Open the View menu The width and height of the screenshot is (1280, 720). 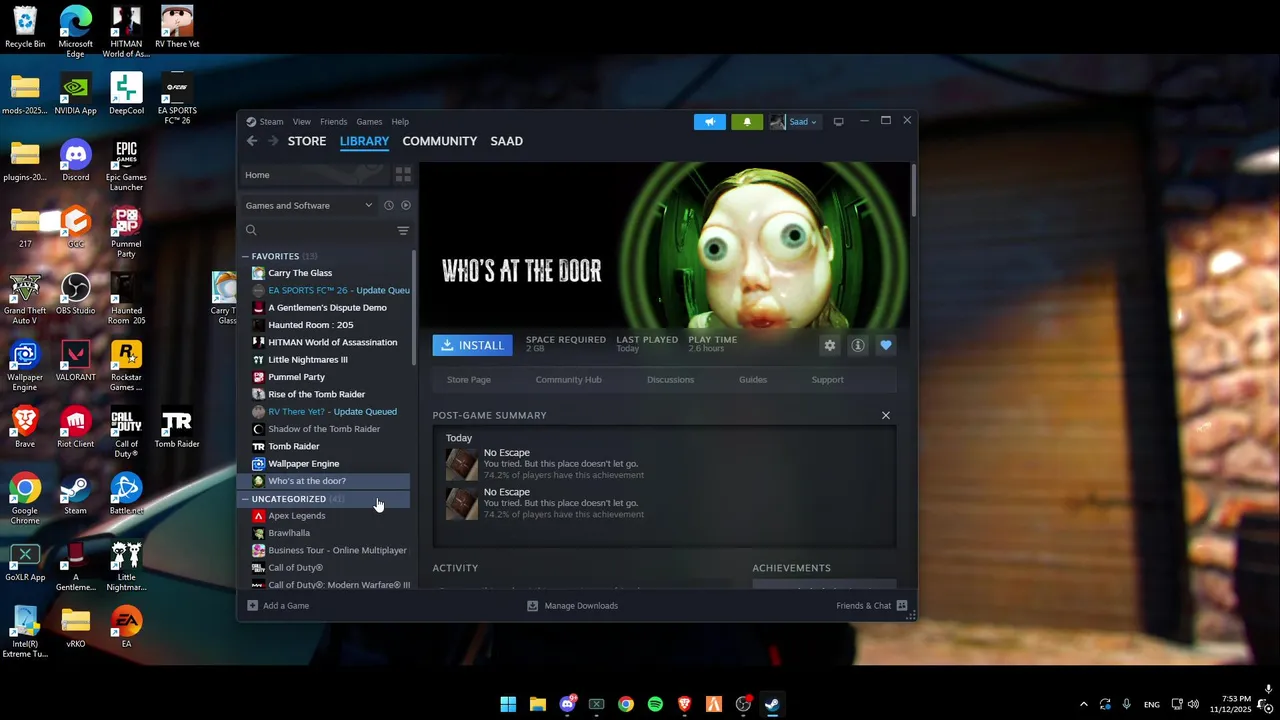[301, 122]
